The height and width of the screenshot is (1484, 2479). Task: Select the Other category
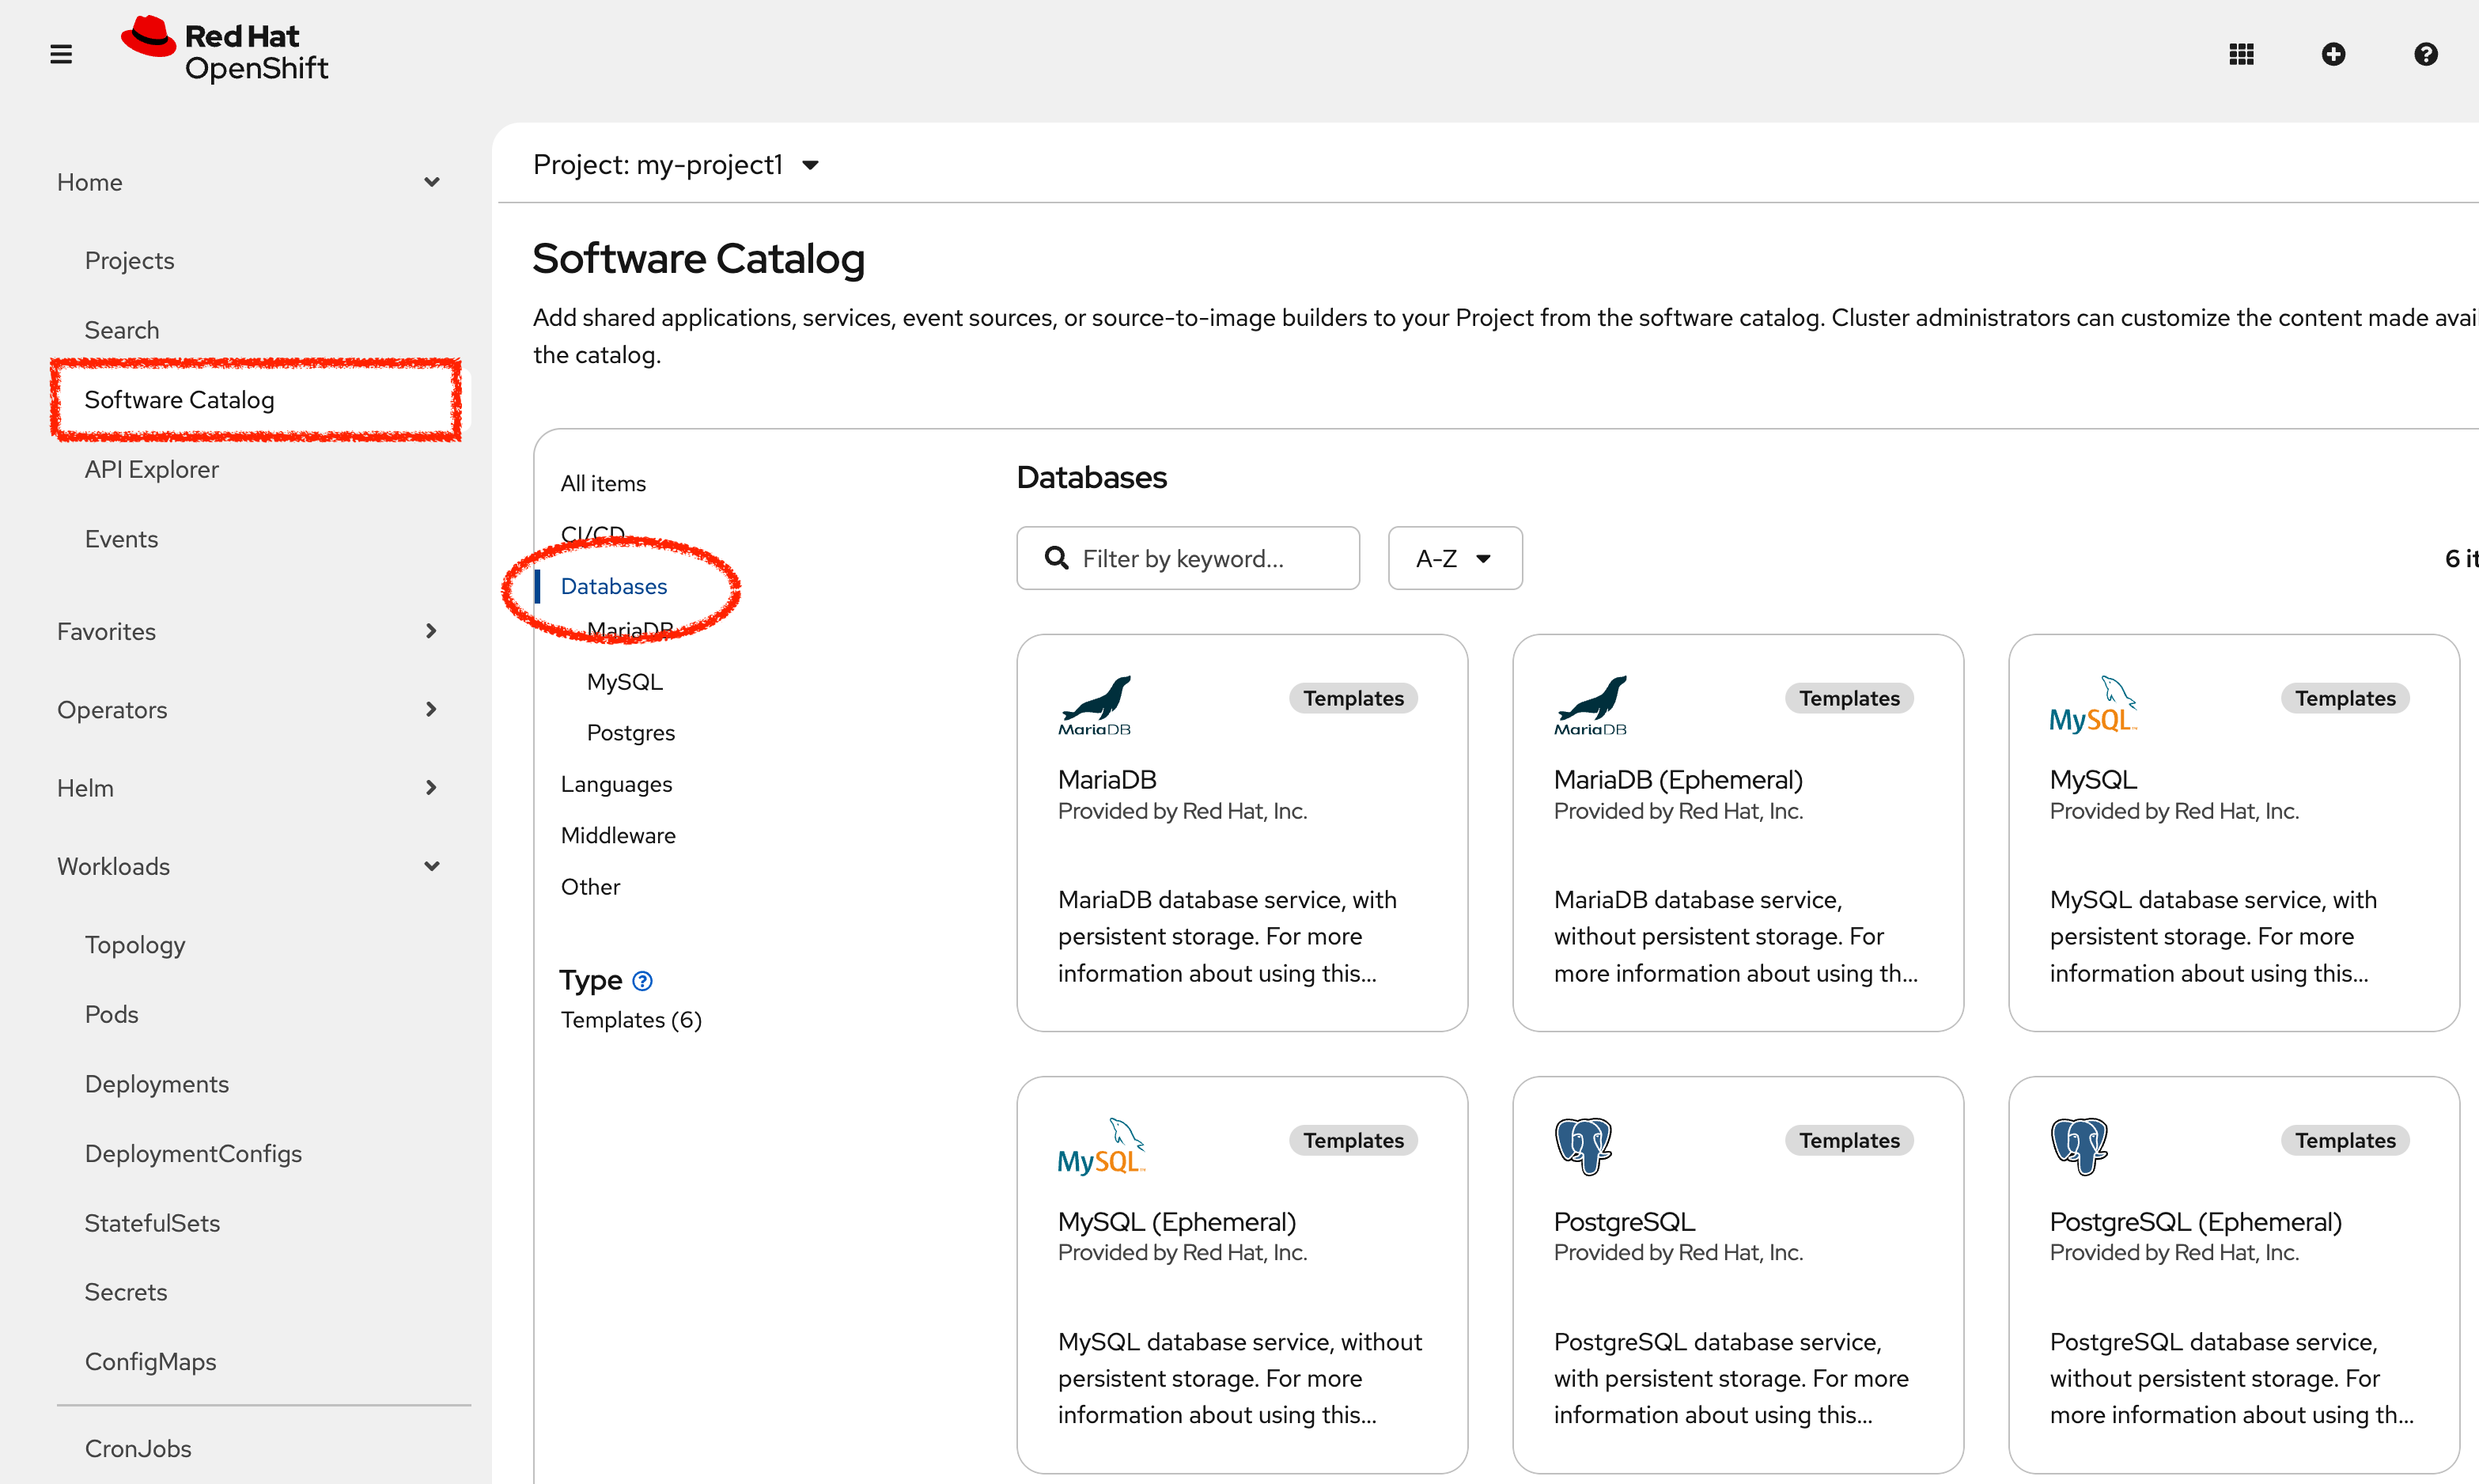tap(590, 887)
